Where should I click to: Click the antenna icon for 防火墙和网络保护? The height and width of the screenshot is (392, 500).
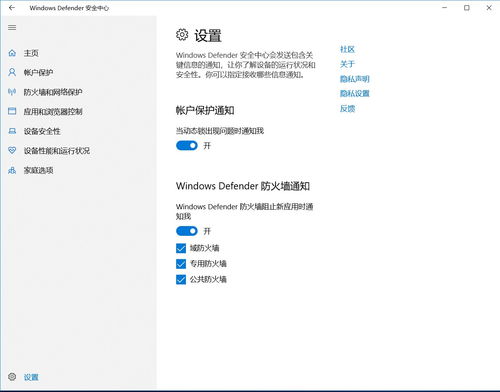12,92
